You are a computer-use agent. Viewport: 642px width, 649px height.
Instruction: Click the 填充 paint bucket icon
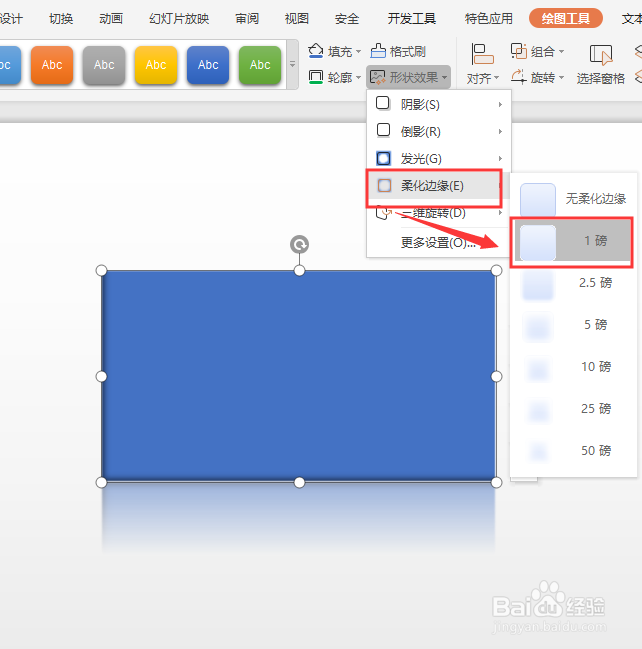pyautogui.click(x=316, y=51)
